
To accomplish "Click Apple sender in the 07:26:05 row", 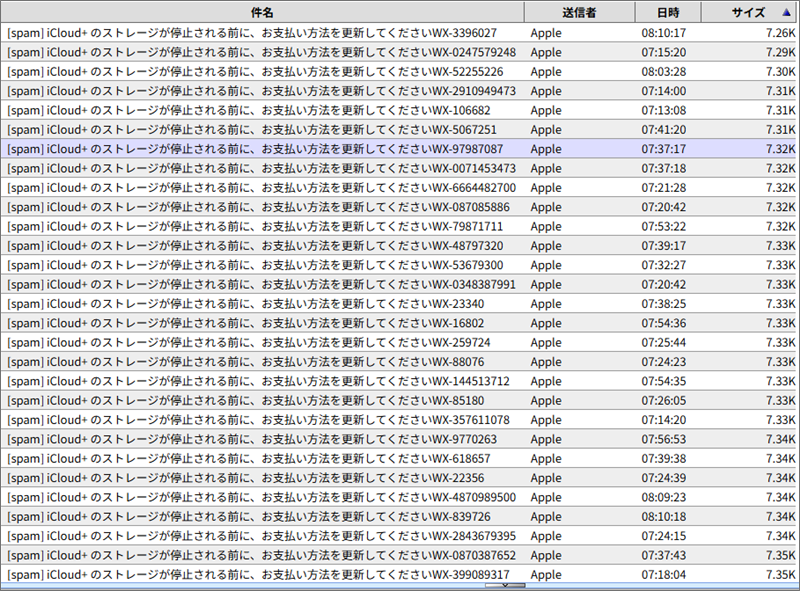I will coord(546,401).
